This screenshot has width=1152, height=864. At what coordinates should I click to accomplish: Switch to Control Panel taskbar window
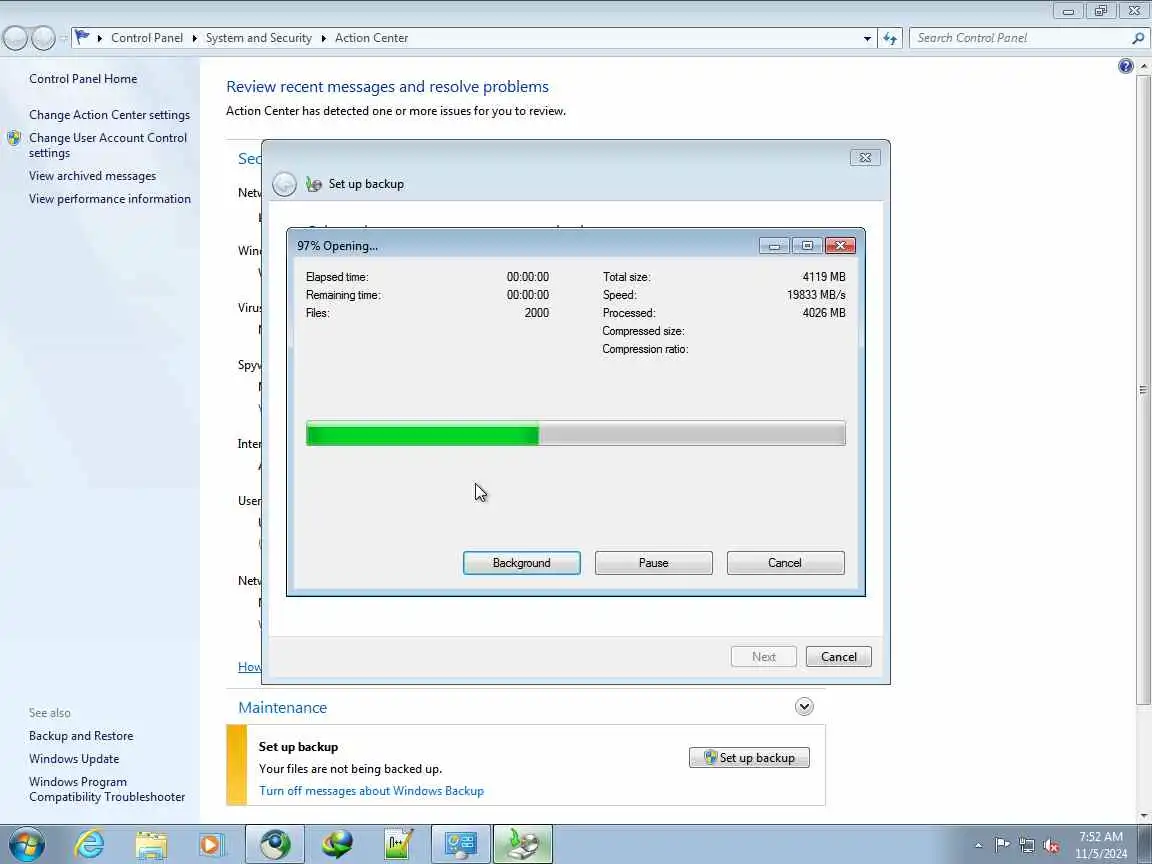(461, 844)
